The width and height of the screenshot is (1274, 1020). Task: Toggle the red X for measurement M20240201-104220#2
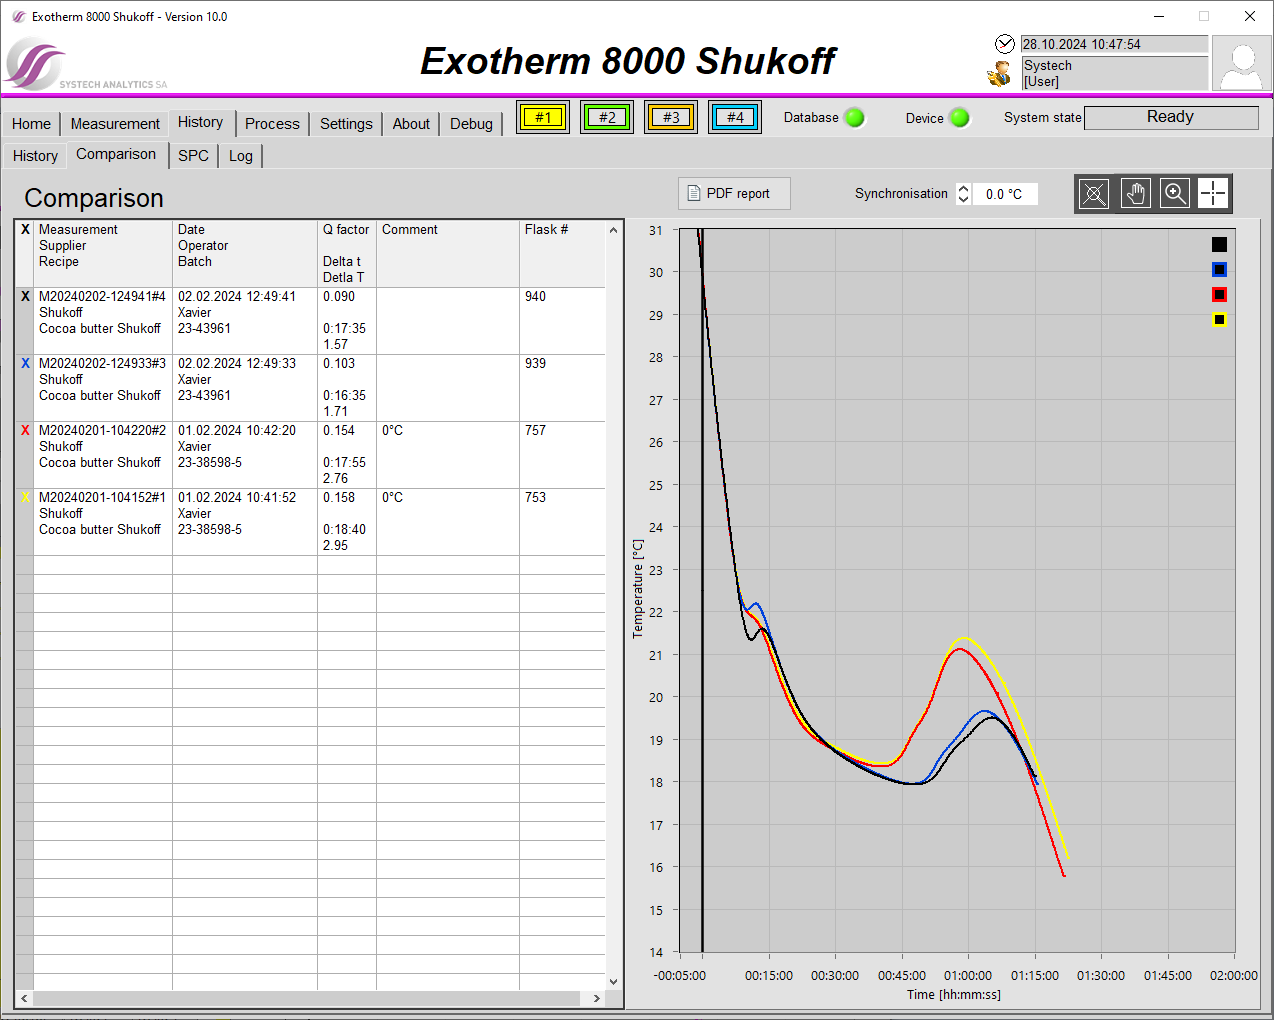[x=25, y=431]
